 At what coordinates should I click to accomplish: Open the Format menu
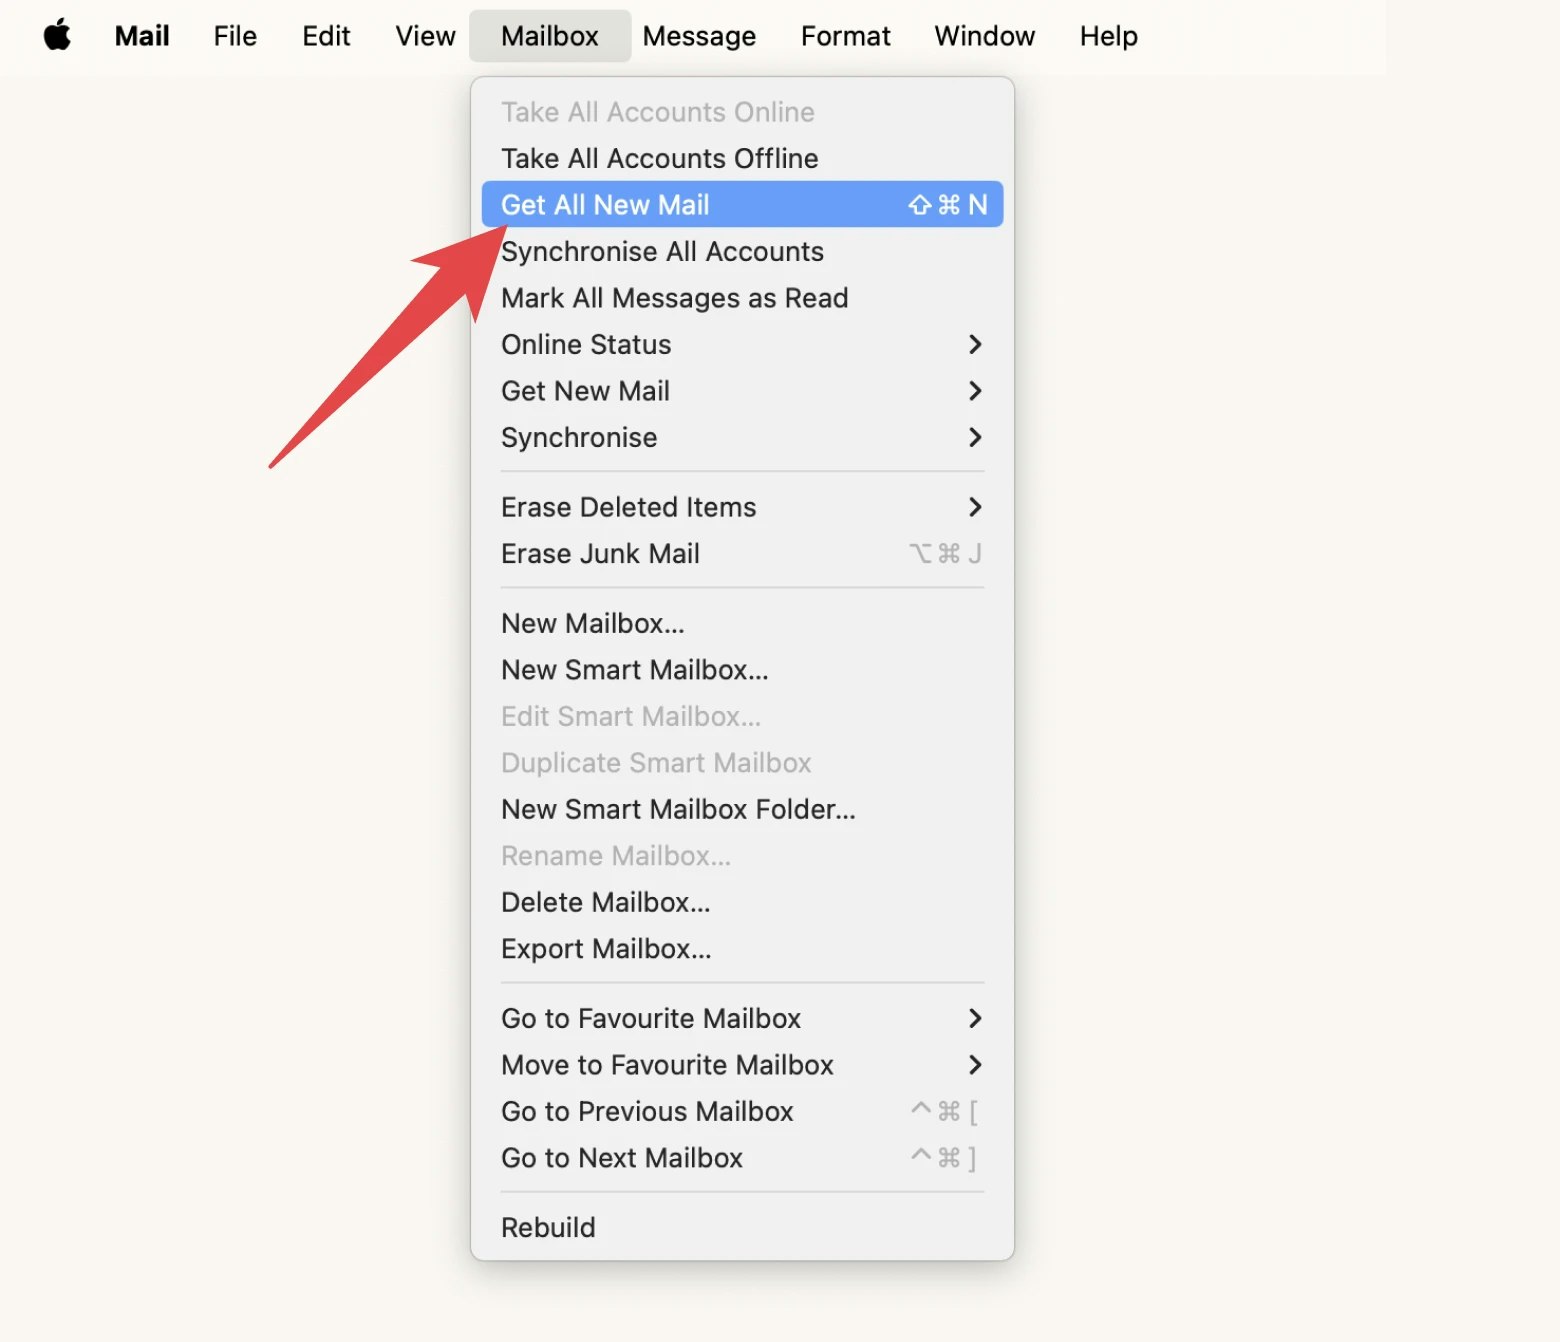click(x=845, y=36)
